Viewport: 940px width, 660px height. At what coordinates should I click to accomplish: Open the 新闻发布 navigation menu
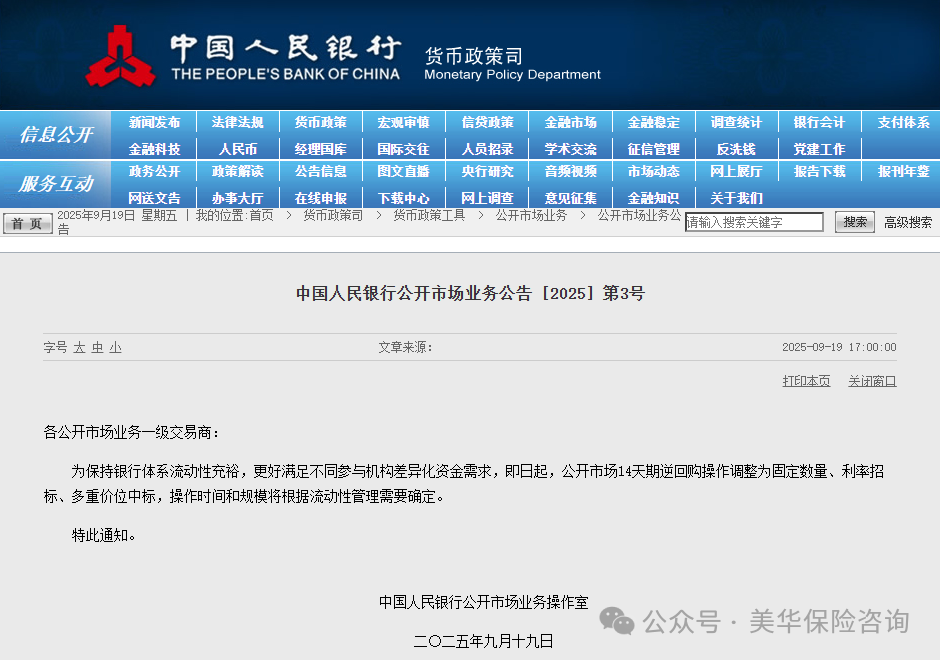[154, 122]
